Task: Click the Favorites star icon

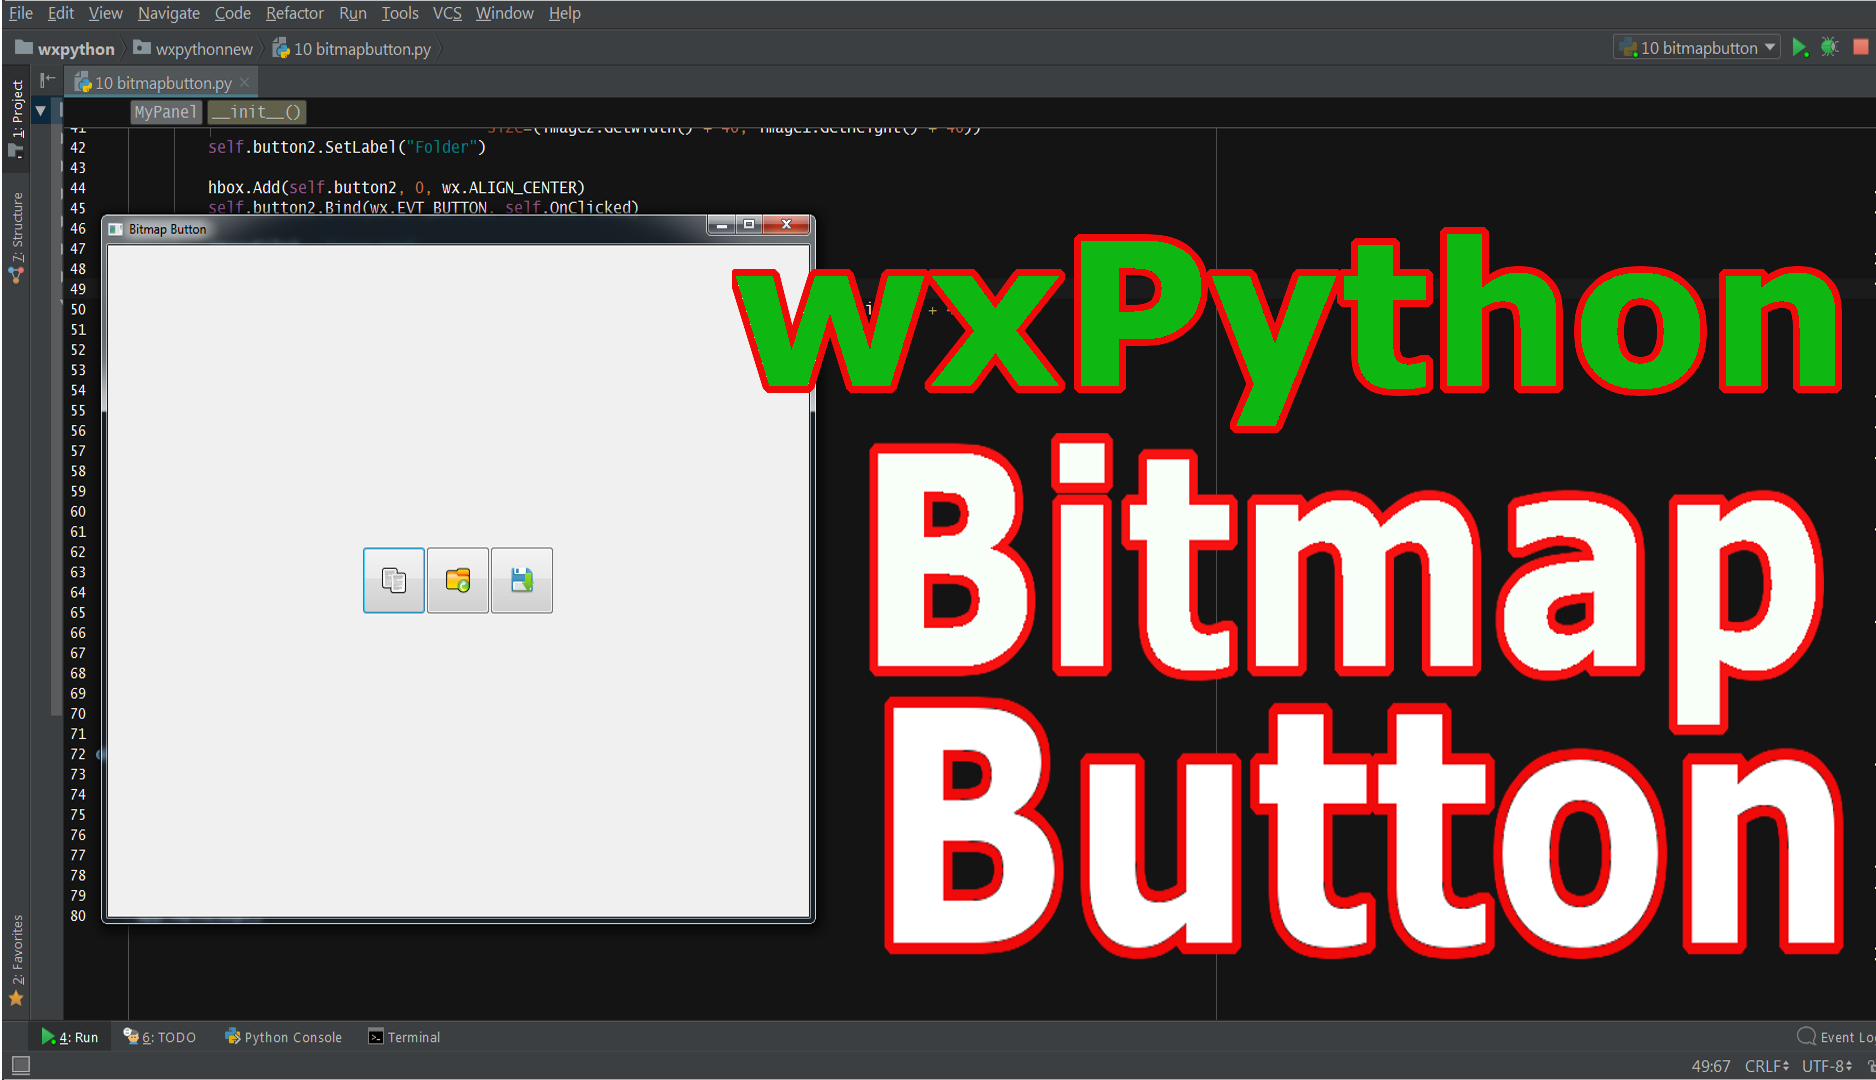Action: click(16, 998)
